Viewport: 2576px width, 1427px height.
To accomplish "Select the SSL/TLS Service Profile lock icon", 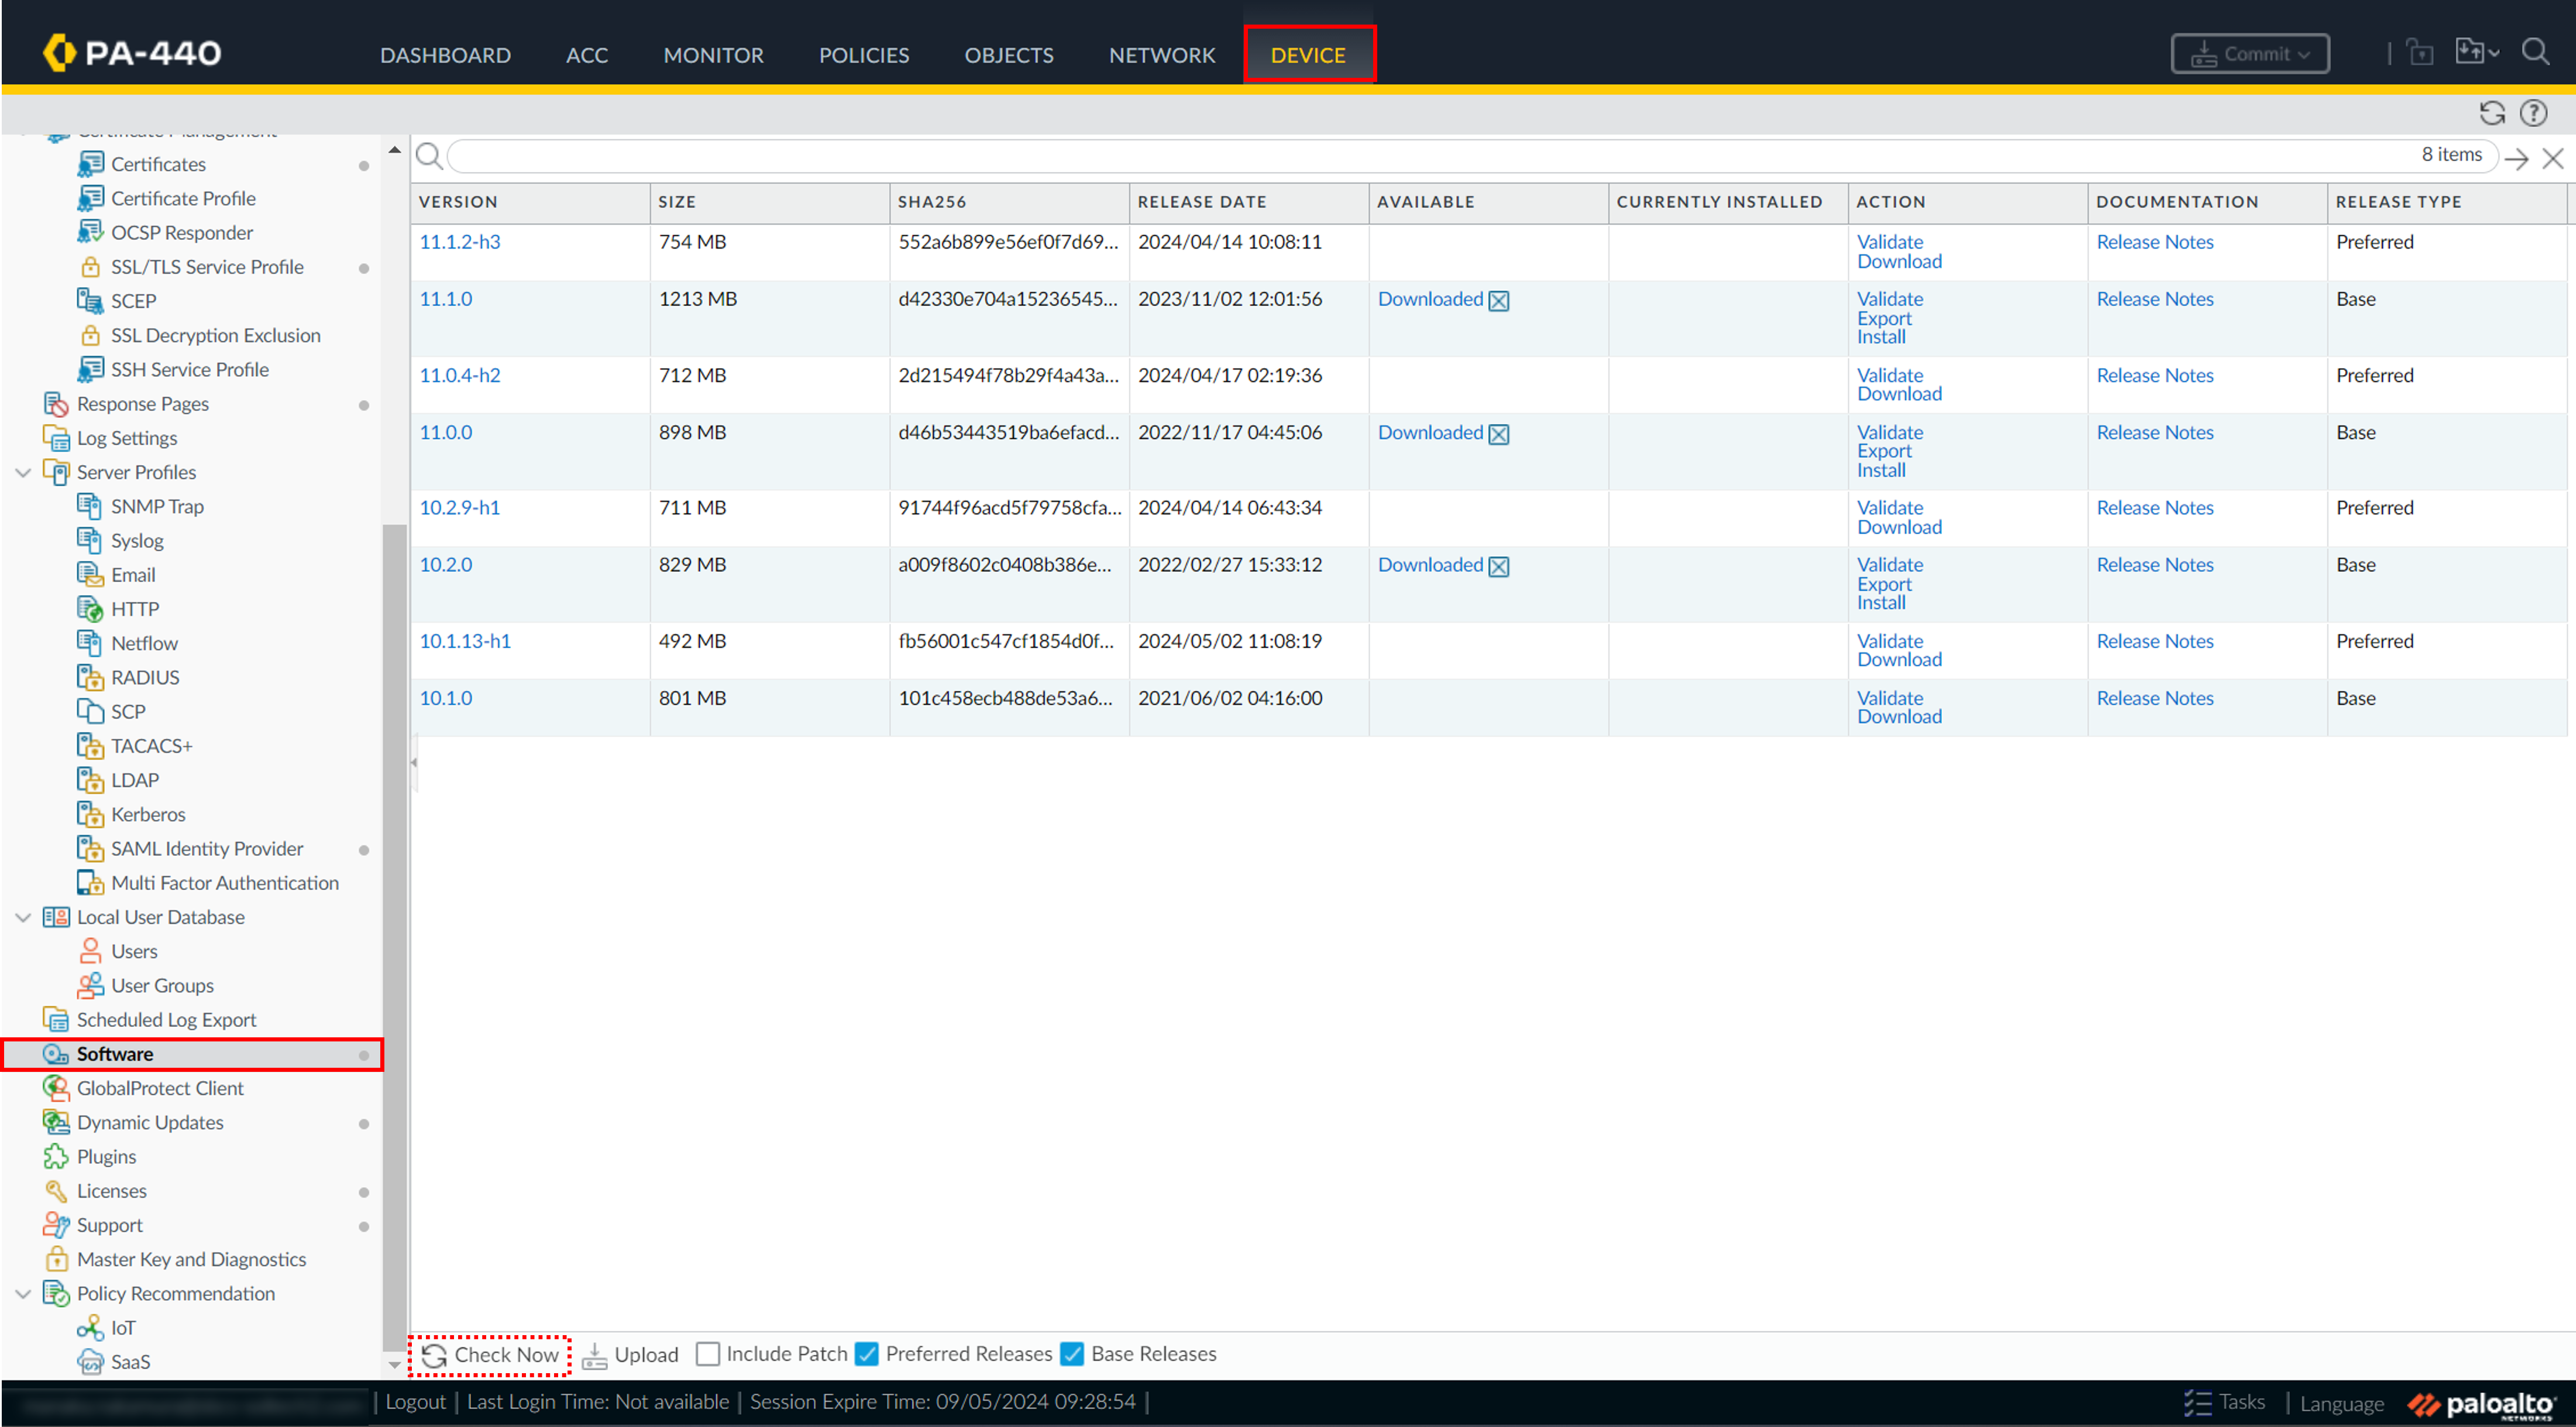I will (x=90, y=267).
